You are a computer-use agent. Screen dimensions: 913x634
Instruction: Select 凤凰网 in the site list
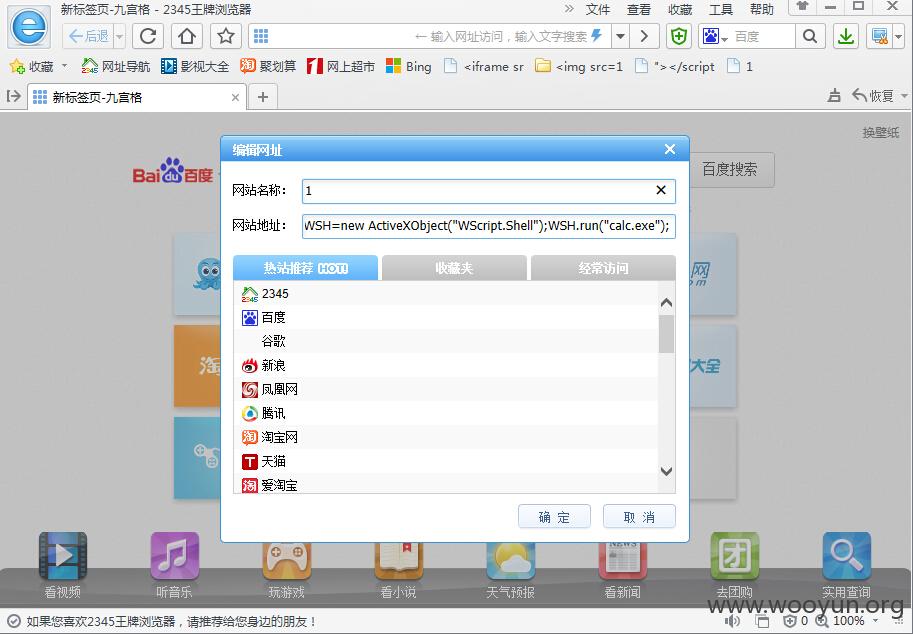[x=445, y=389]
